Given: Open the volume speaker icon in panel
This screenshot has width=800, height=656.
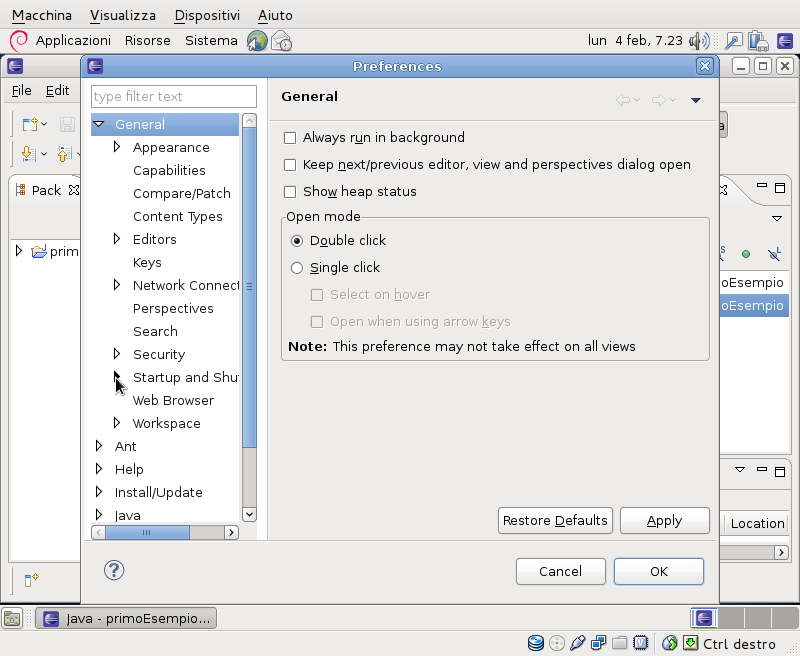Looking at the screenshot, I should coord(699,41).
